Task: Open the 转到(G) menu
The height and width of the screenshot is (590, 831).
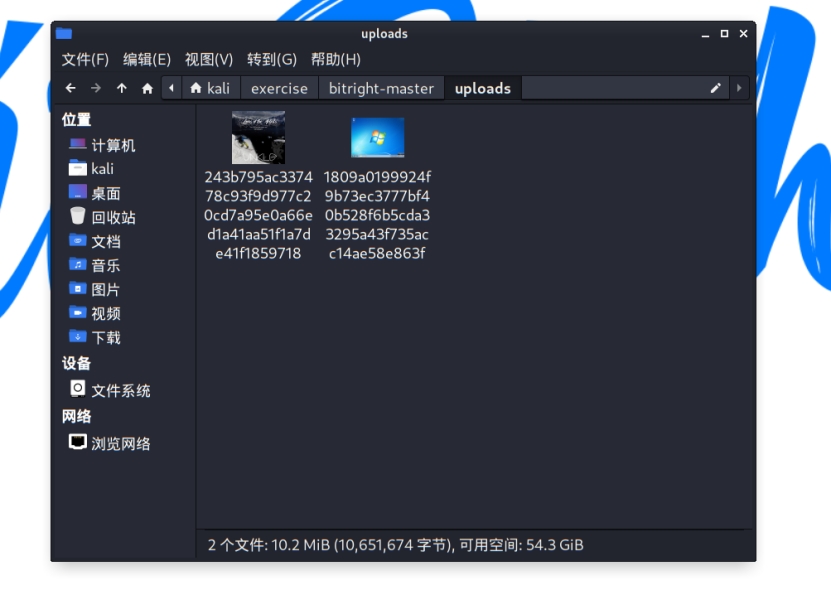Action: 272,60
